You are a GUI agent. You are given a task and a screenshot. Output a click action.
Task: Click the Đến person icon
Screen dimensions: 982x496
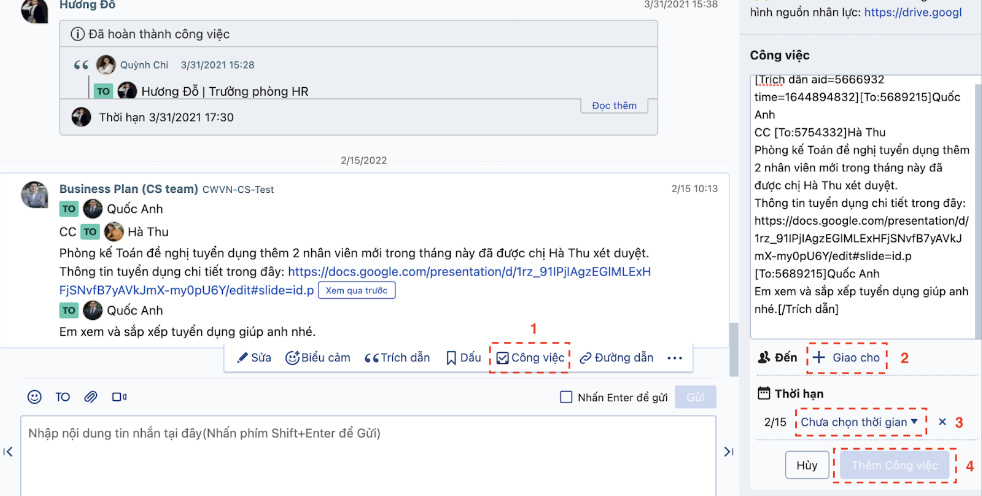[x=763, y=358]
